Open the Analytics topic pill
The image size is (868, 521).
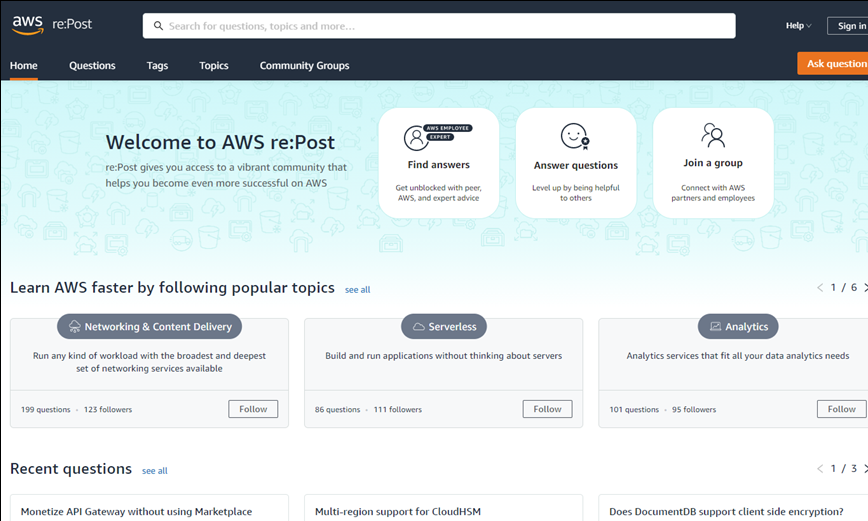click(x=738, y=327)
